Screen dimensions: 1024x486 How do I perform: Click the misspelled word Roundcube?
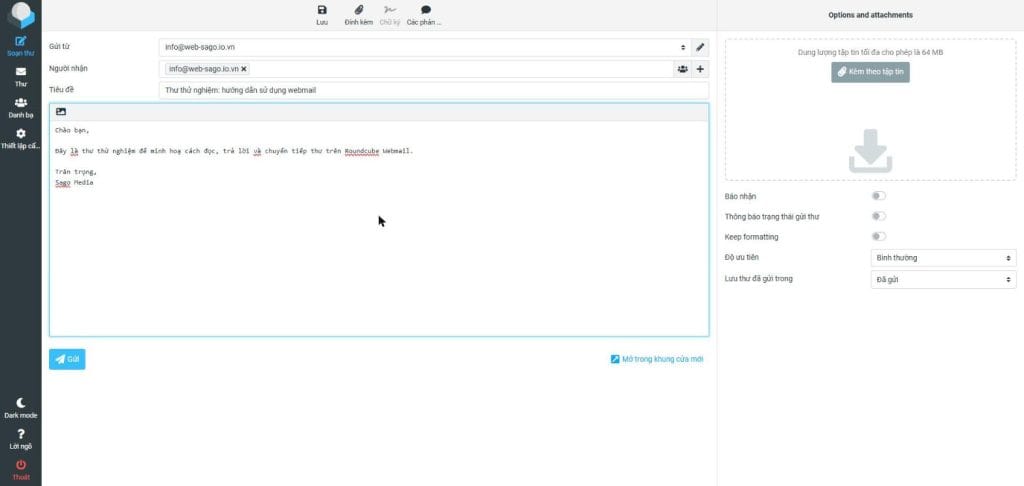coord(362,151)
